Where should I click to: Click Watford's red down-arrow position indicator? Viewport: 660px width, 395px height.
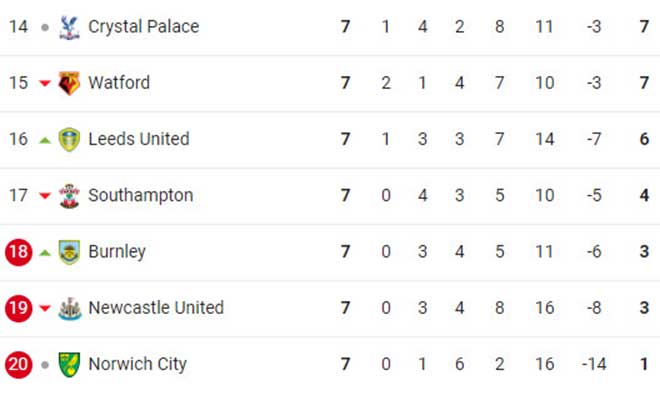[45, 83]
